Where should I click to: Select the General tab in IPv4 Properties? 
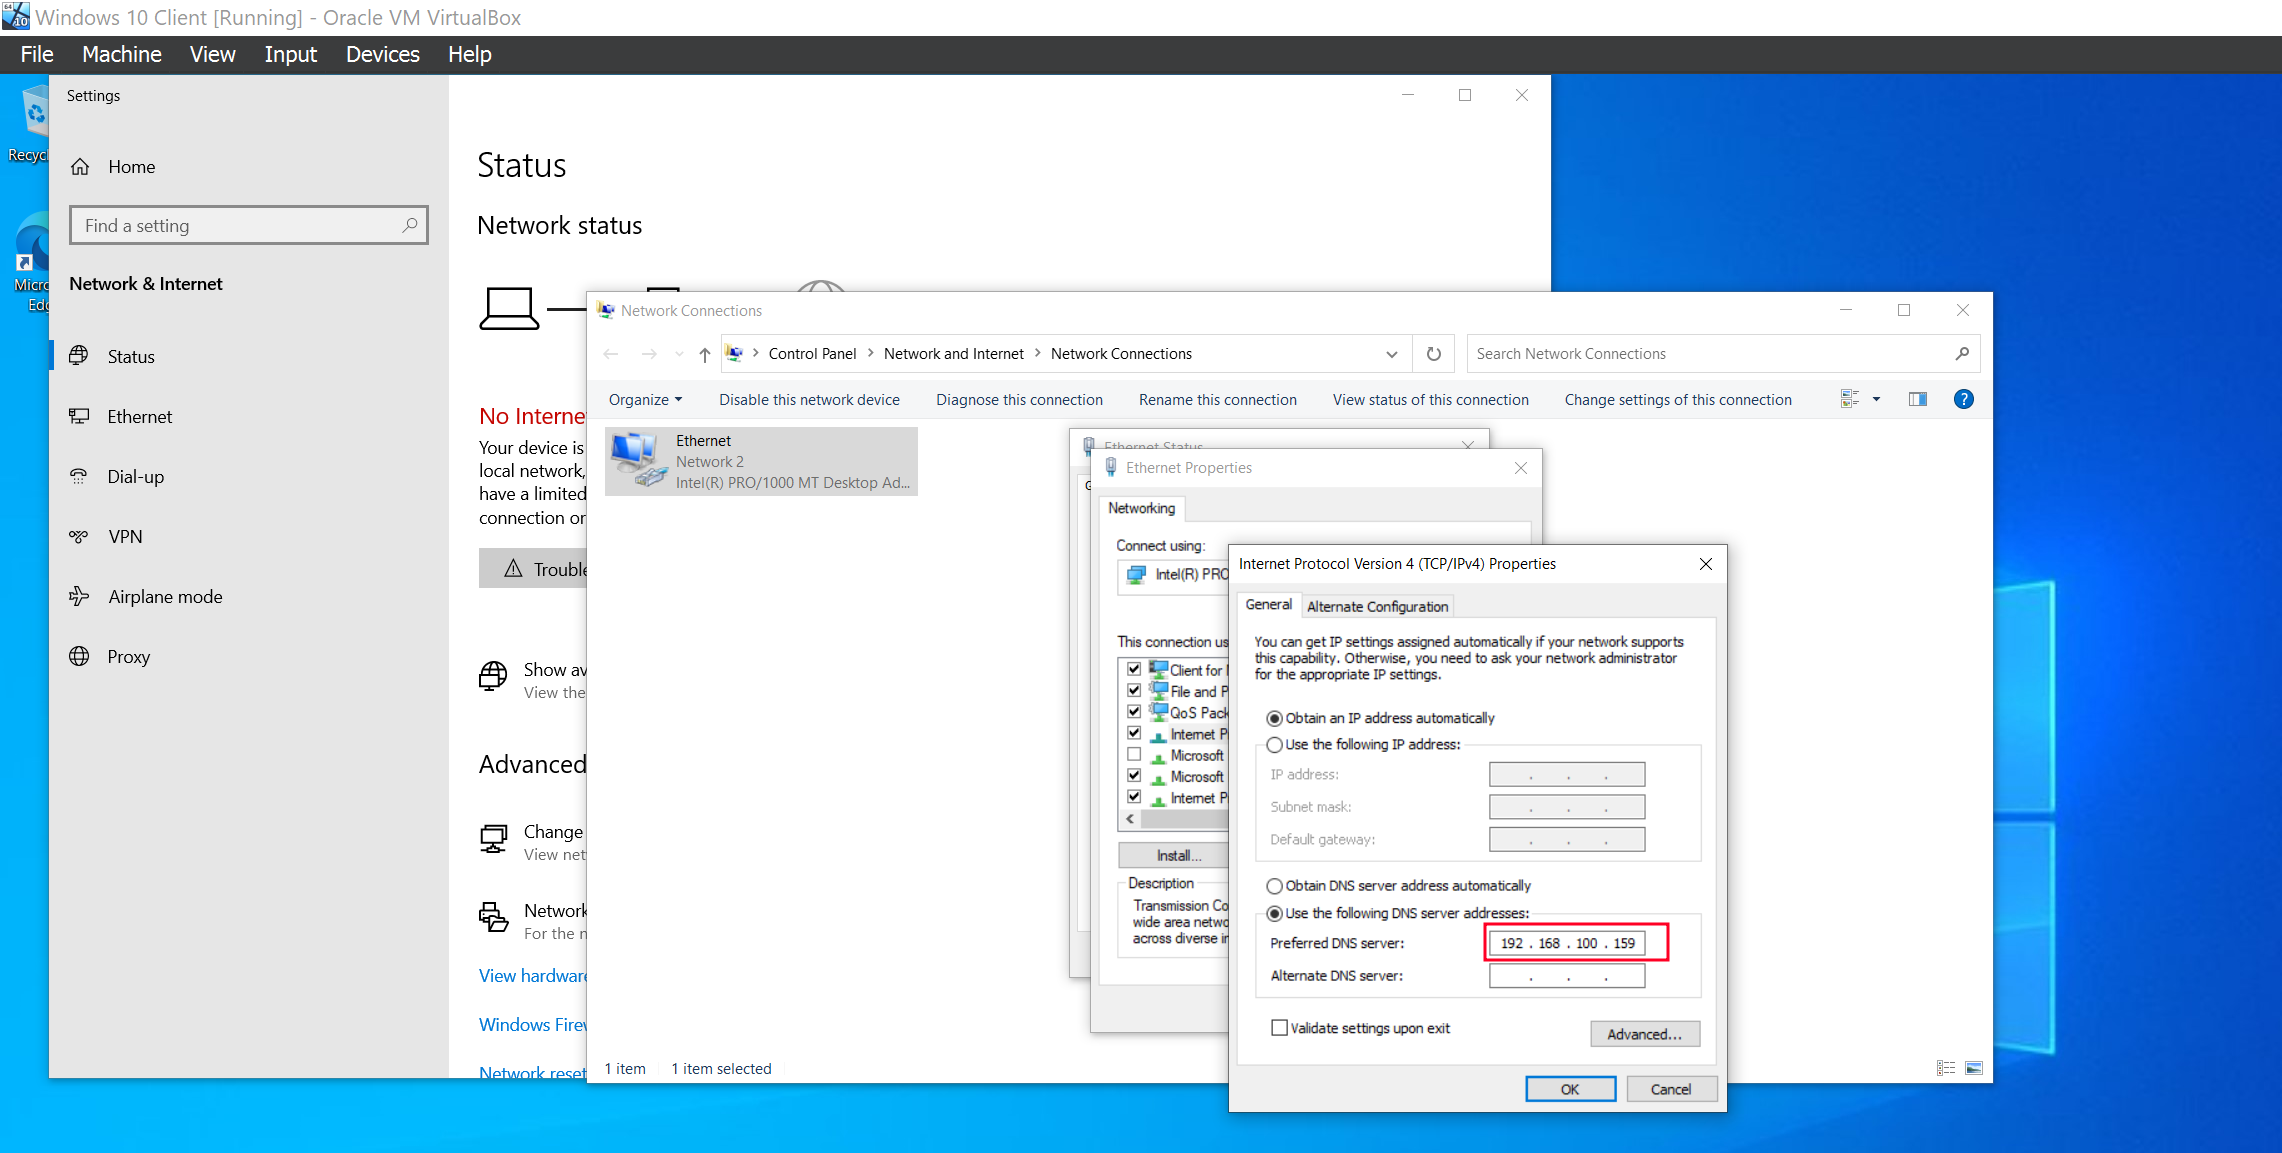1268,605
